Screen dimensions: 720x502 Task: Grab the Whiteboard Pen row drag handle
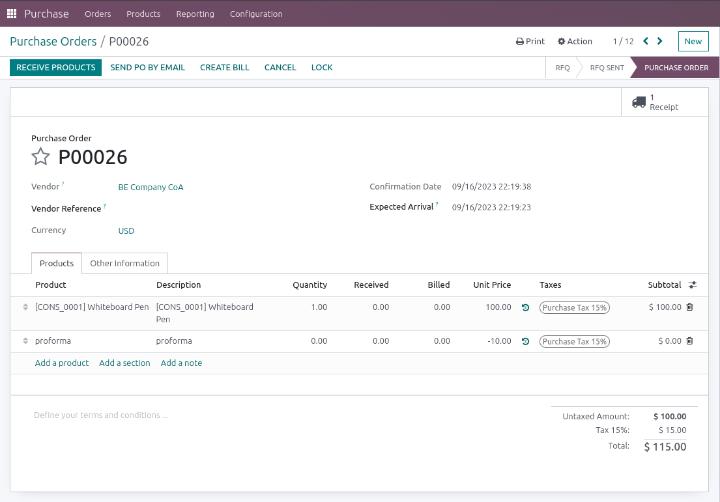25,307
